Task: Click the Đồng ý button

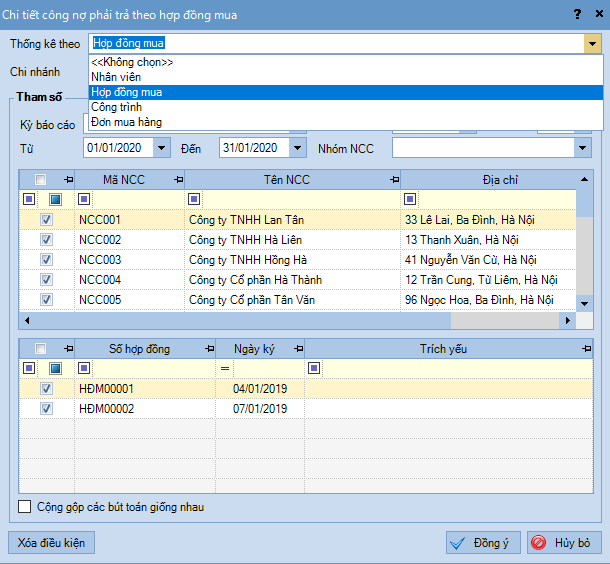Action: 482,543
